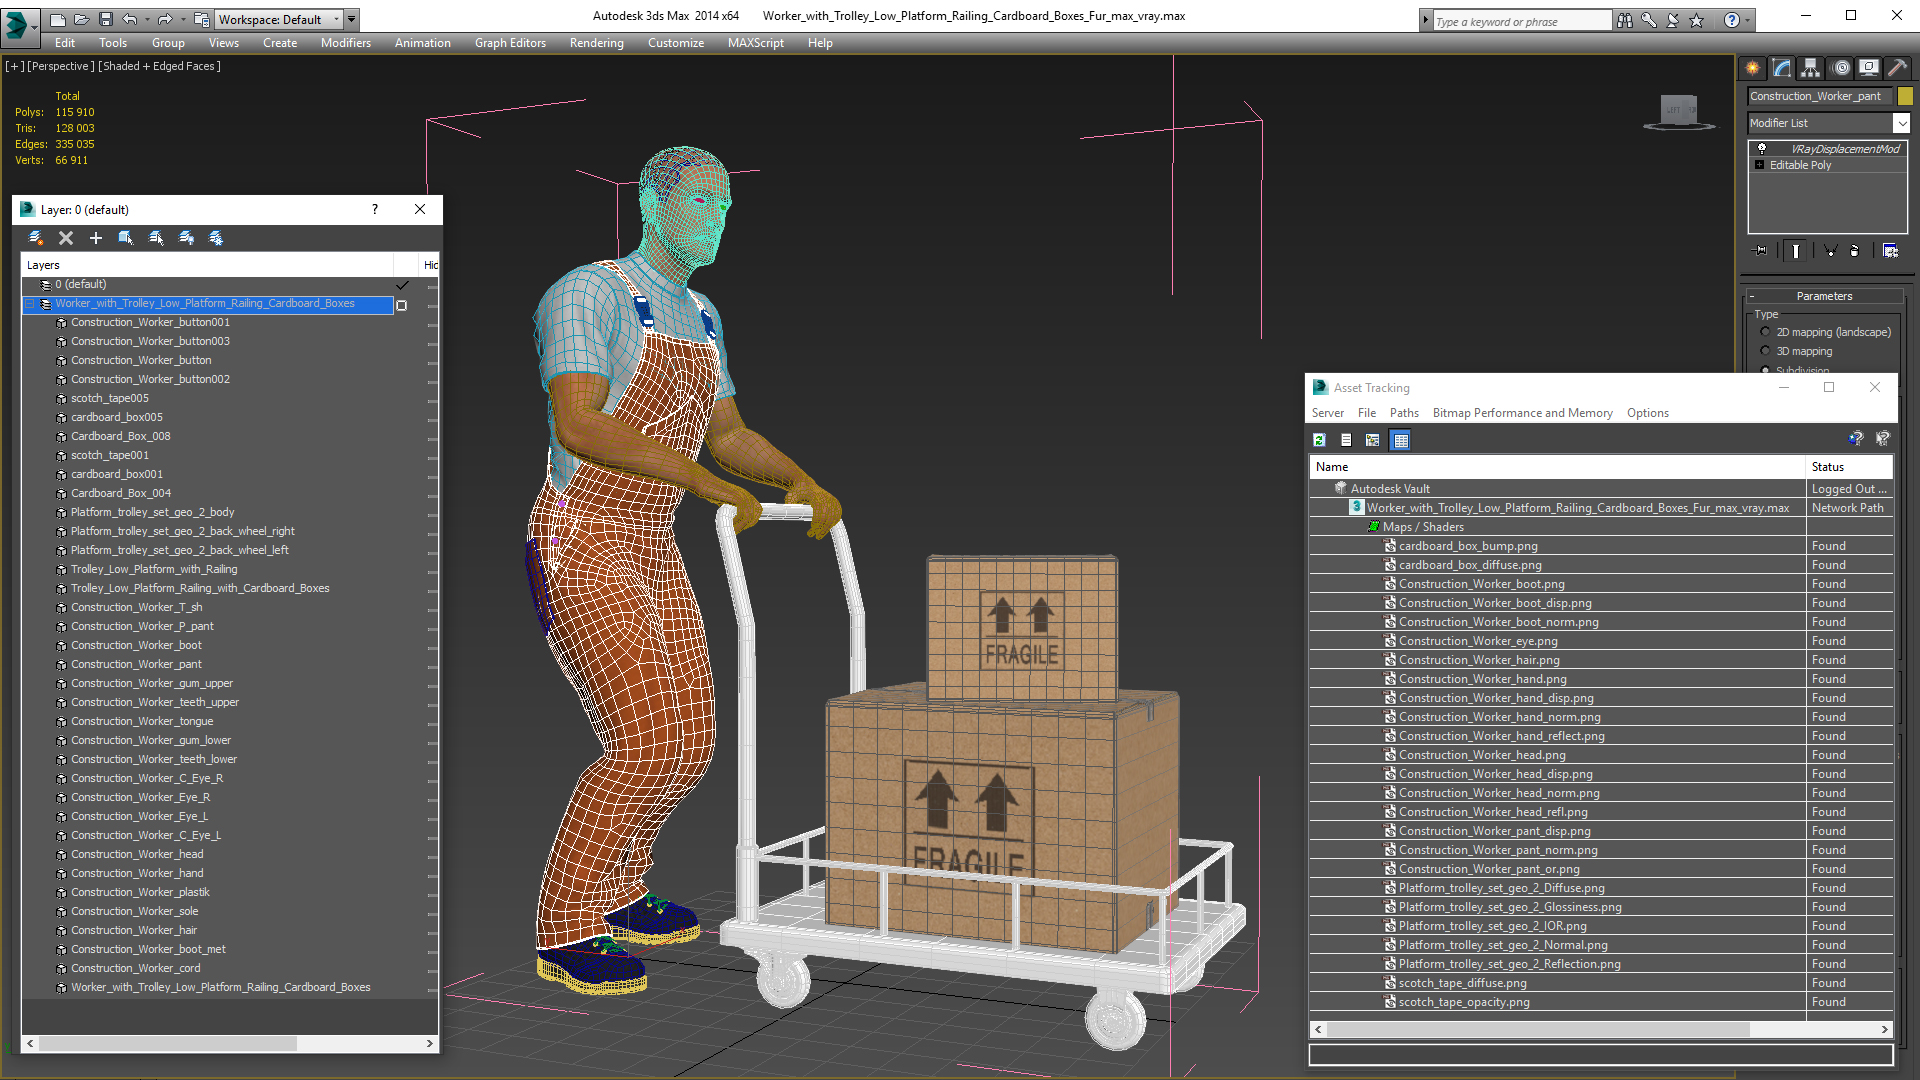Open the Undo history dropdown arrow
This screenshot has width=1920, height=1080.
[x=146, y=19]
